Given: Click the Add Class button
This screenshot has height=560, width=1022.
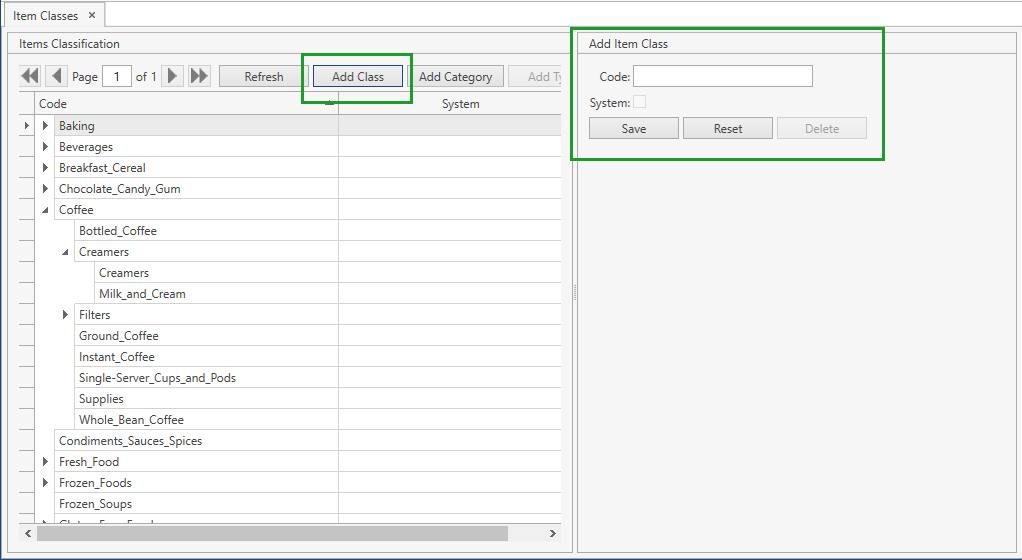Looking at the screenshot, I should pyautogui.click(x=357, y=77).
